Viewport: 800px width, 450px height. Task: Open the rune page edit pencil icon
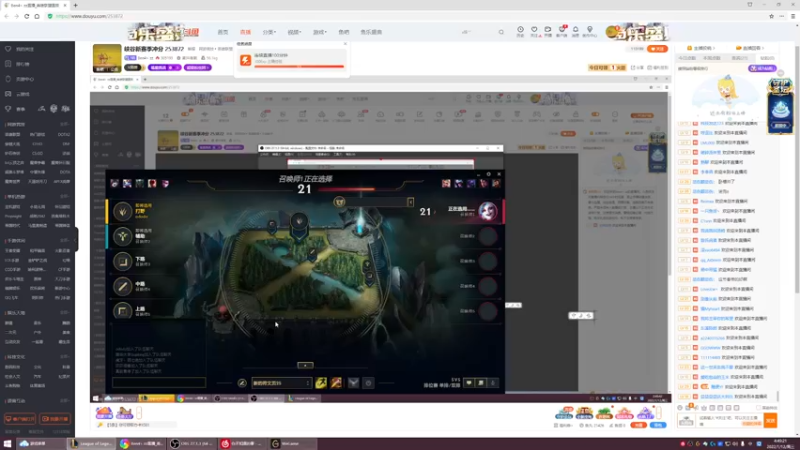point(242,383)
